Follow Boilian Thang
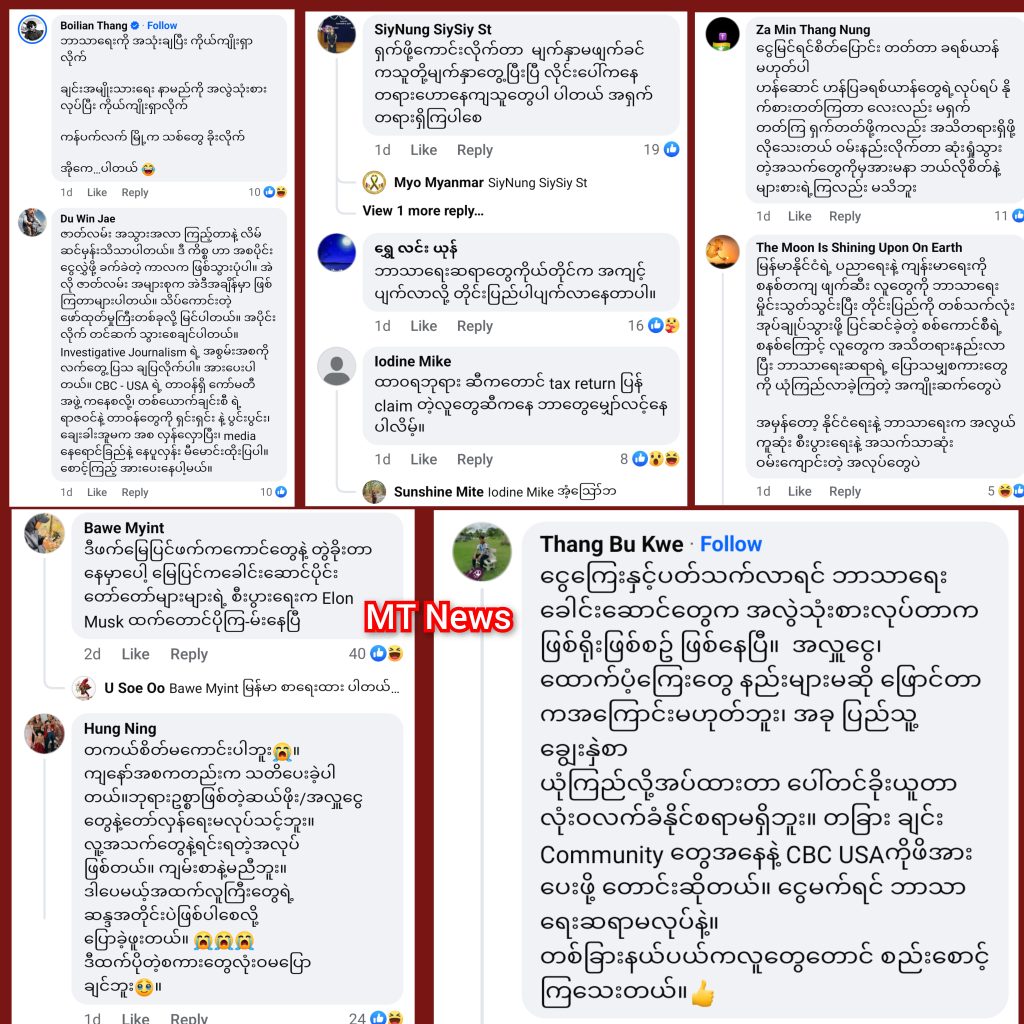This screenshot has width=1024, height=1024. (162, 25)
